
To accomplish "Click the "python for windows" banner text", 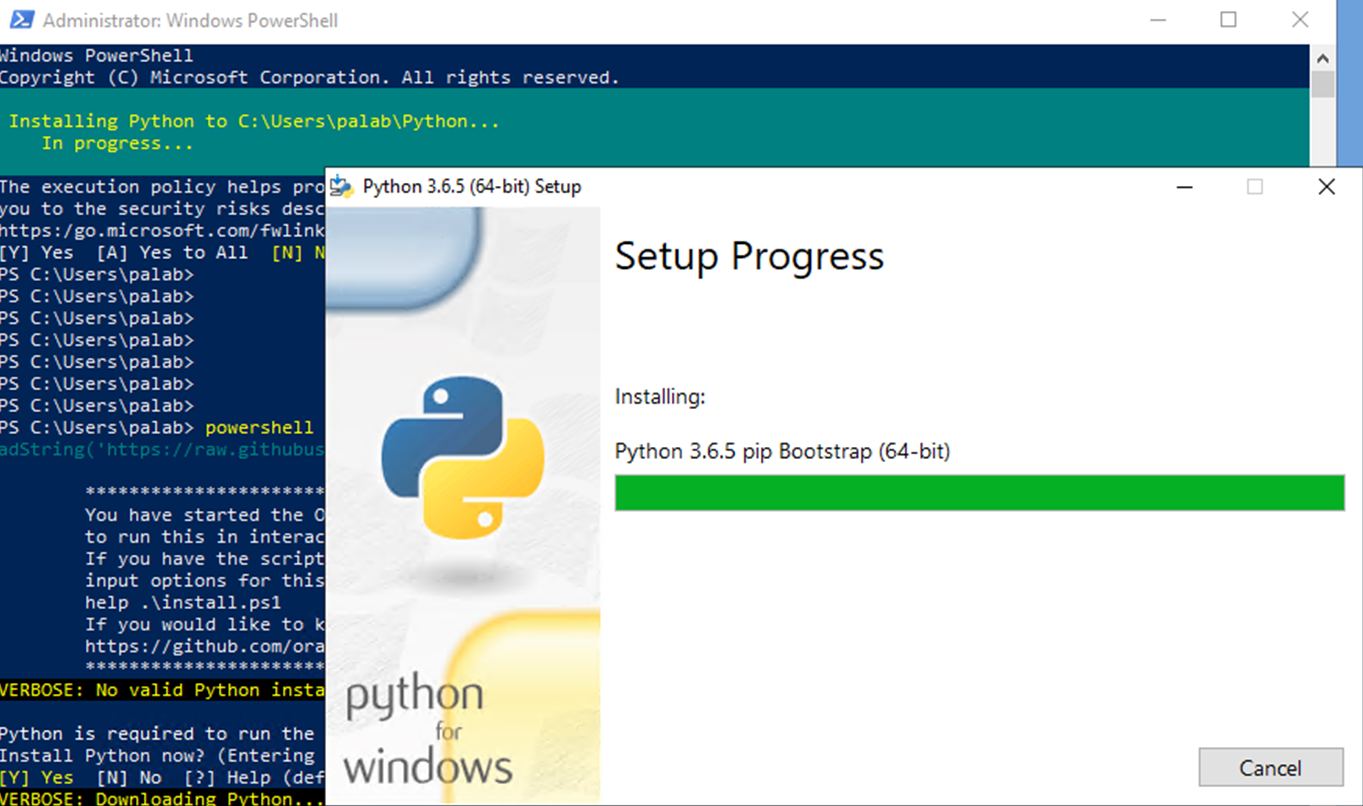I will pyautogui.click(x=429, y=731).
